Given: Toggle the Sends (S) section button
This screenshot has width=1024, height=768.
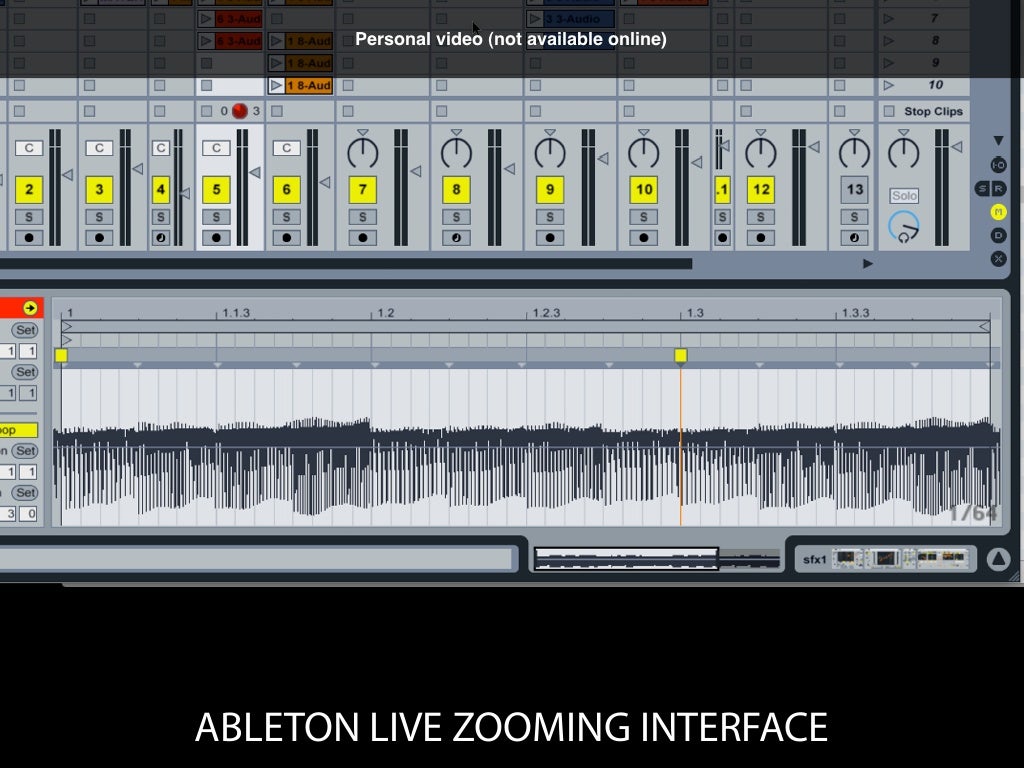Looking at the screenshot, I should pos(983,189).
